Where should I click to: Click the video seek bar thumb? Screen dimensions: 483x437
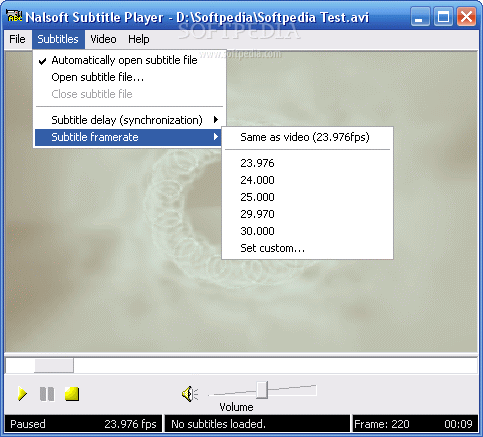tap(54, 365)
